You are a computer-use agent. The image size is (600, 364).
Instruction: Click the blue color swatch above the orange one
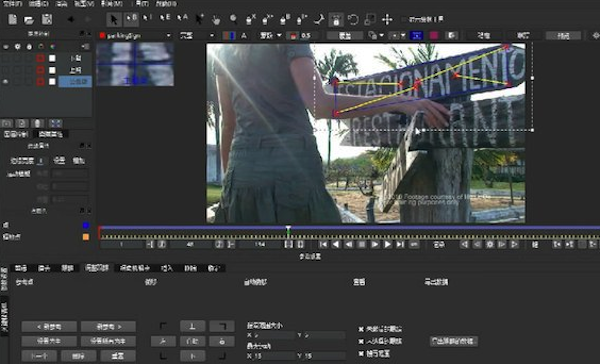(x=86, y=225)
